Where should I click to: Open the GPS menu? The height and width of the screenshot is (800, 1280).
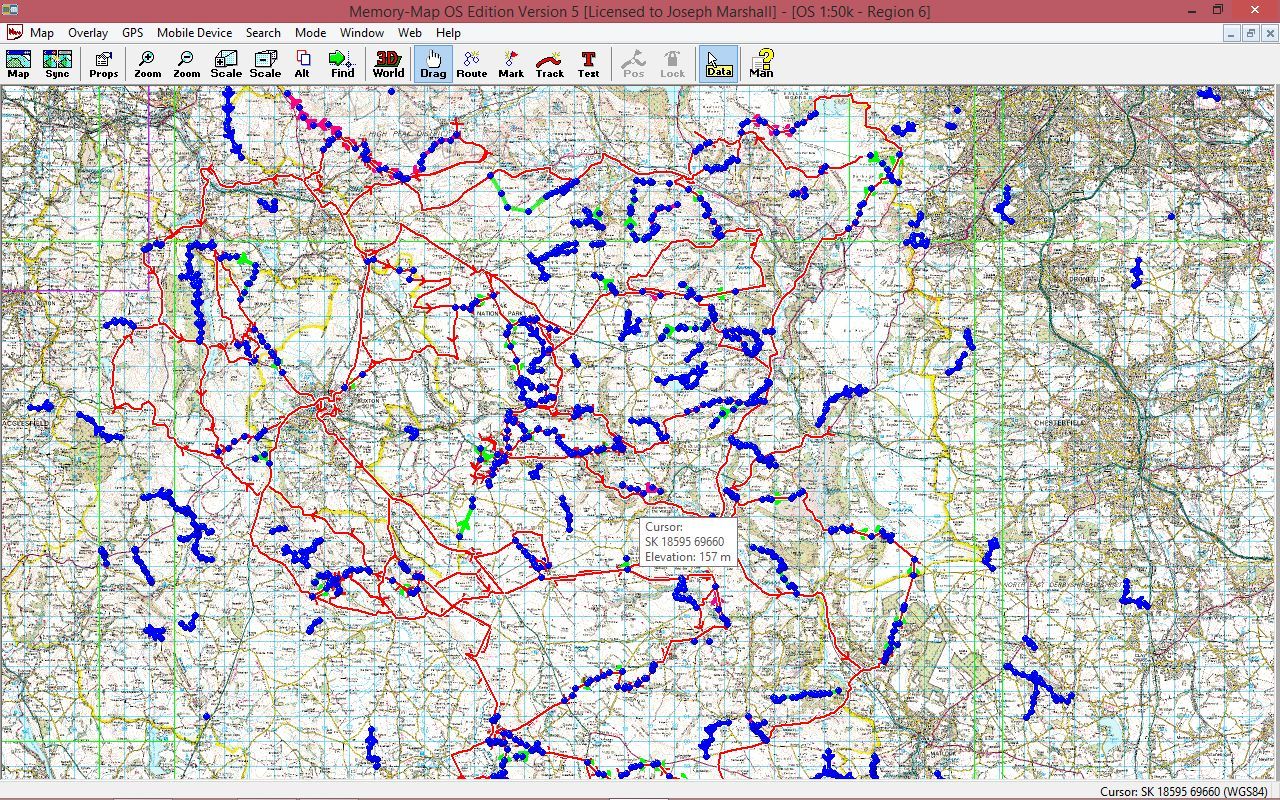pos(133,33)
